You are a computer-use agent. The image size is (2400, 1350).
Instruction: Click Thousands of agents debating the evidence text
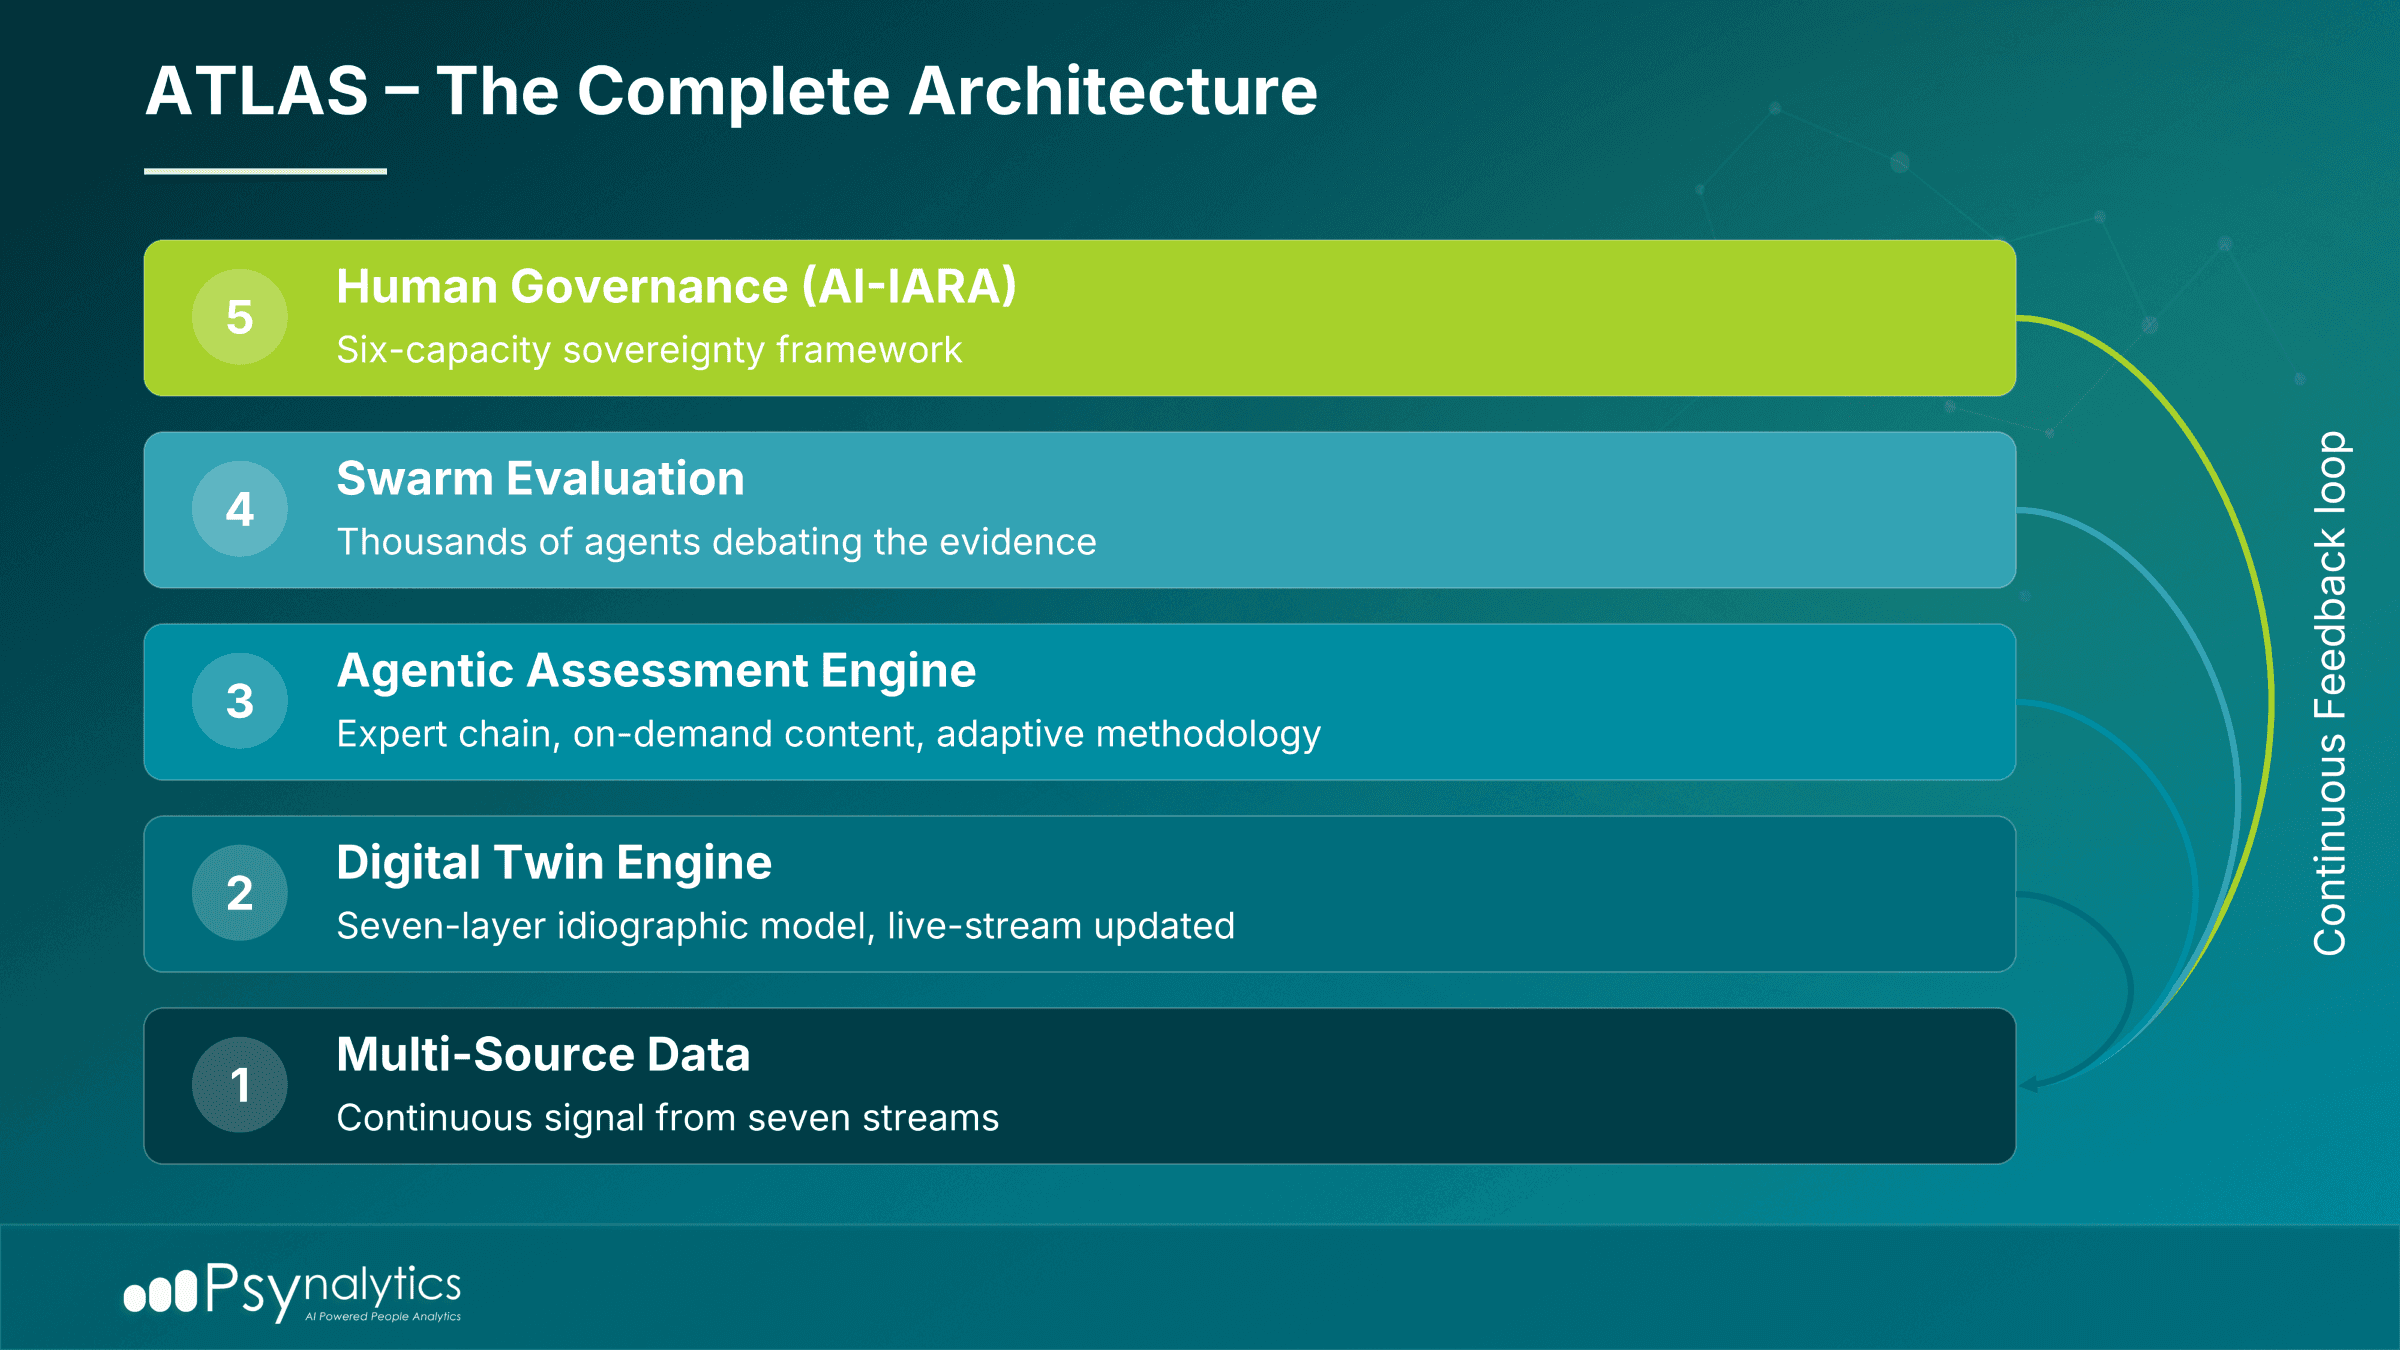pos(716,542)
